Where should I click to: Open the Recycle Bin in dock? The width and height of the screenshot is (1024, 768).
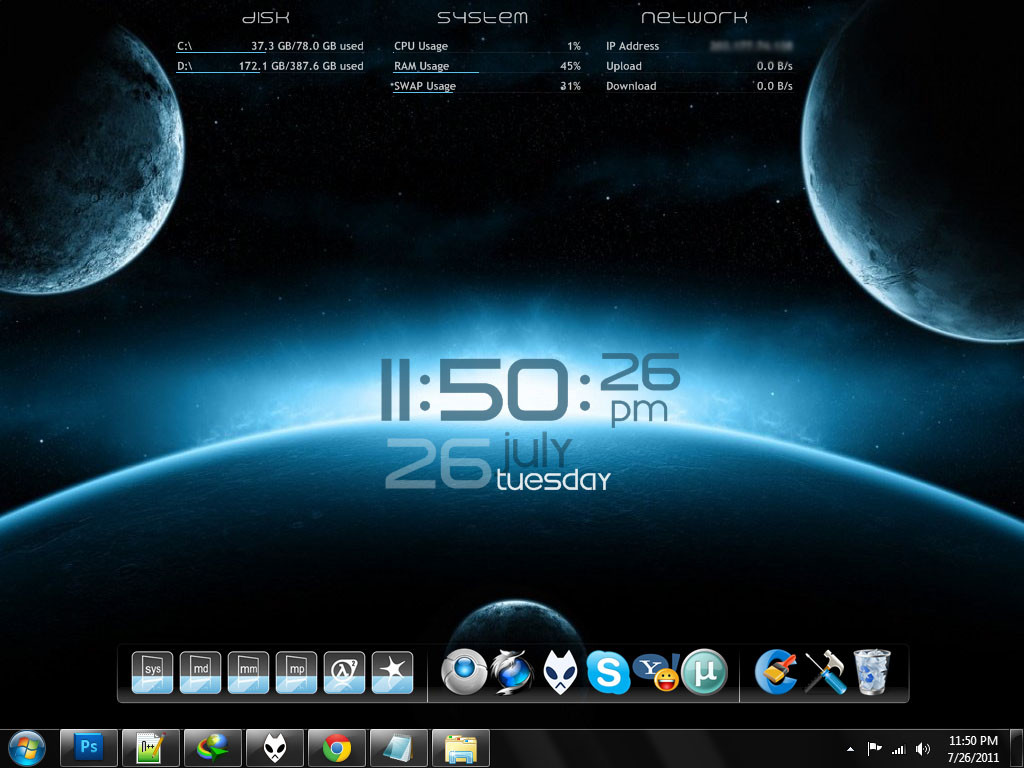872,672
